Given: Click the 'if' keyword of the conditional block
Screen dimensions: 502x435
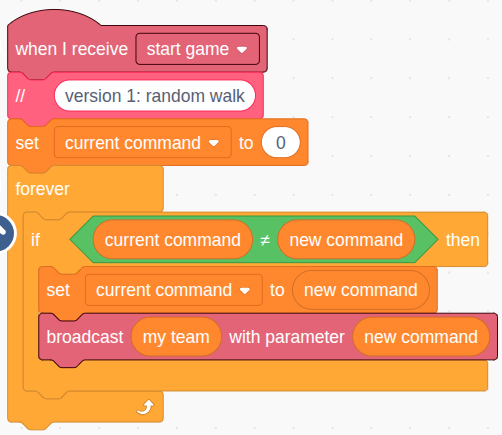Looking at the screenshot, I should [35, 240].
